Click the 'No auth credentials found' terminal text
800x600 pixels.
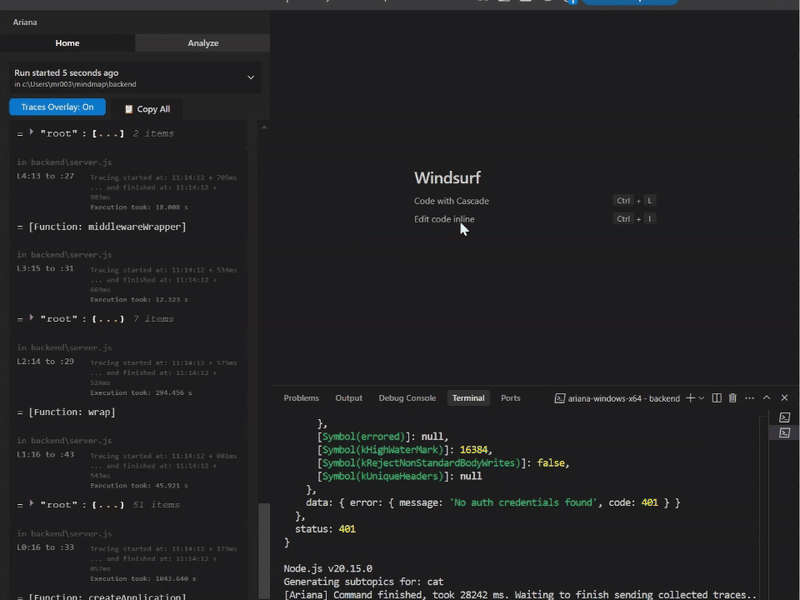pyautogui.click(x=521, y=503)
